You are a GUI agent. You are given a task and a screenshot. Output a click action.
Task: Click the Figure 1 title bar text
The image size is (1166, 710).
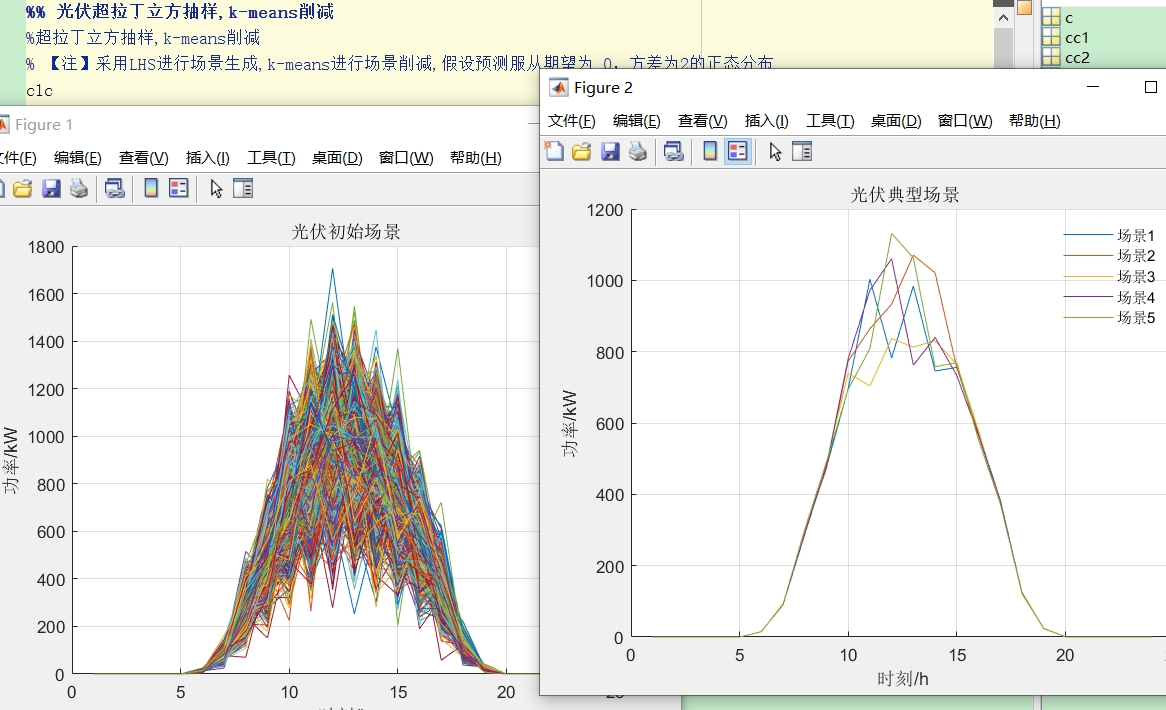[44, 125]
